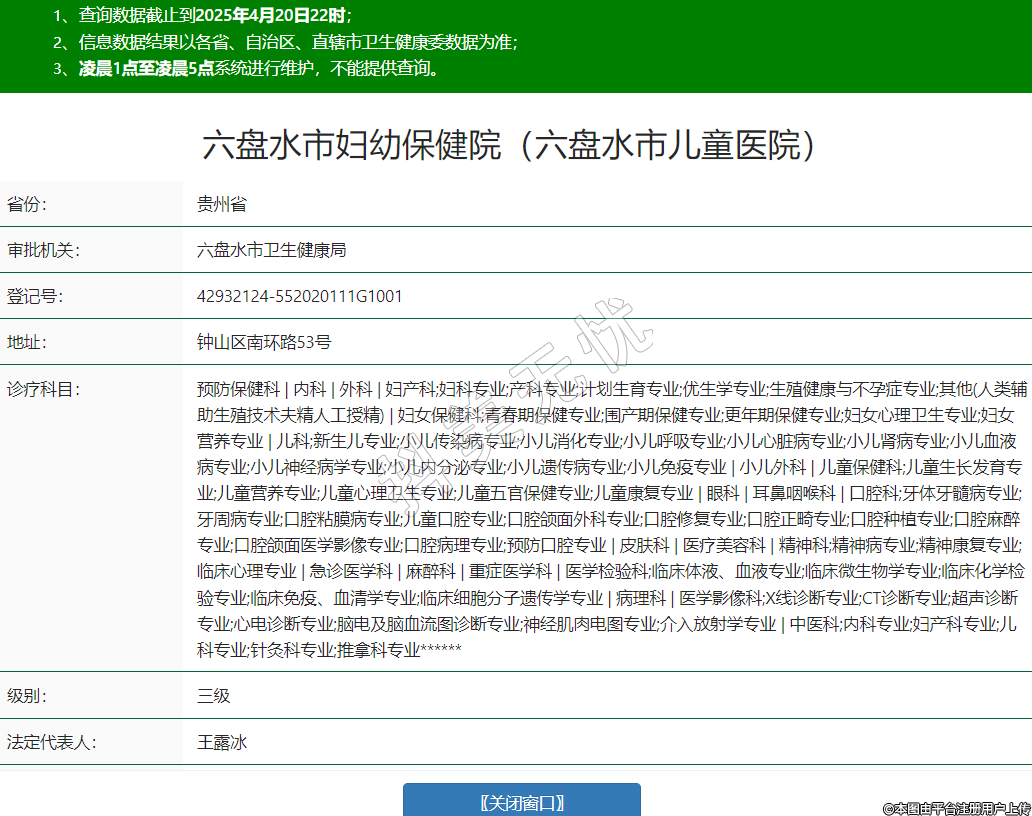Click the 级别 field label
This screenshot has height=816, width=1032.
(x=28, y=696)
